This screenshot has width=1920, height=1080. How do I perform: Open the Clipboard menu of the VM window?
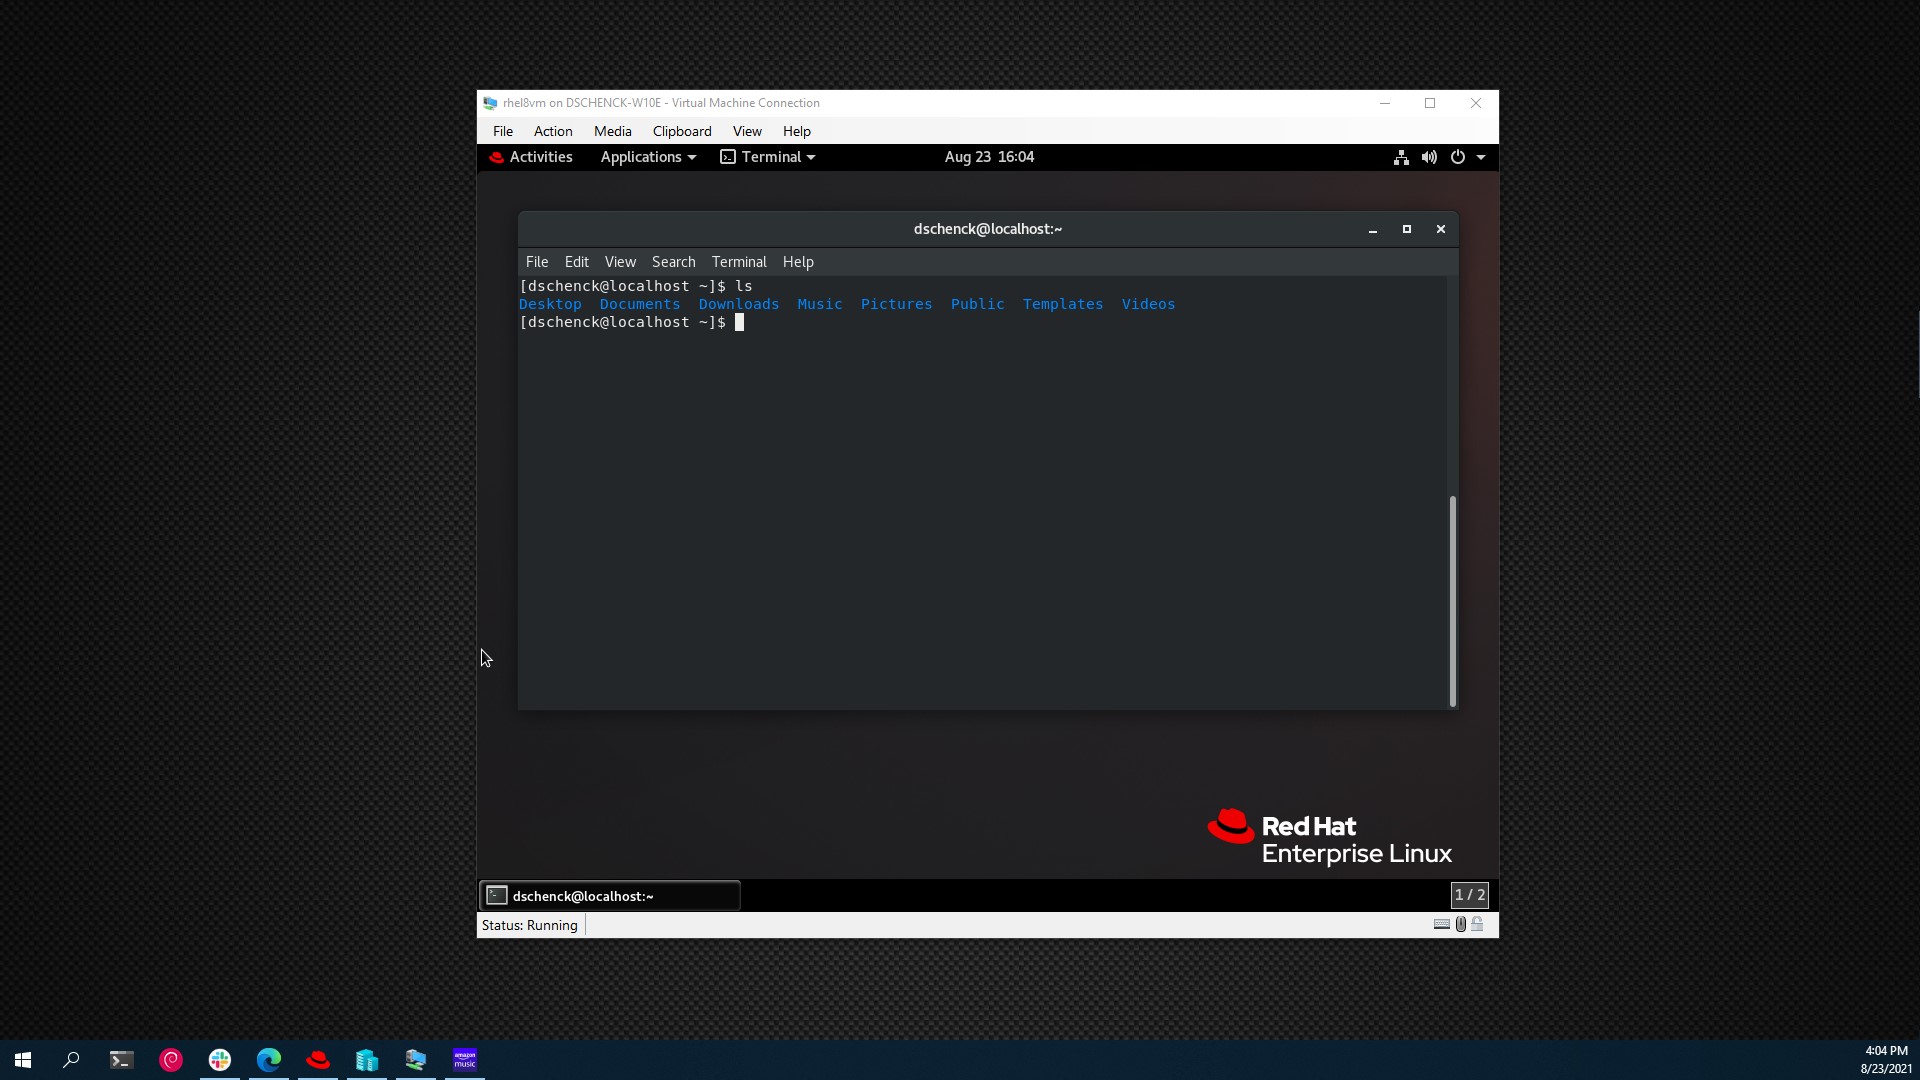pyautogui.click(x=681, y=131)
